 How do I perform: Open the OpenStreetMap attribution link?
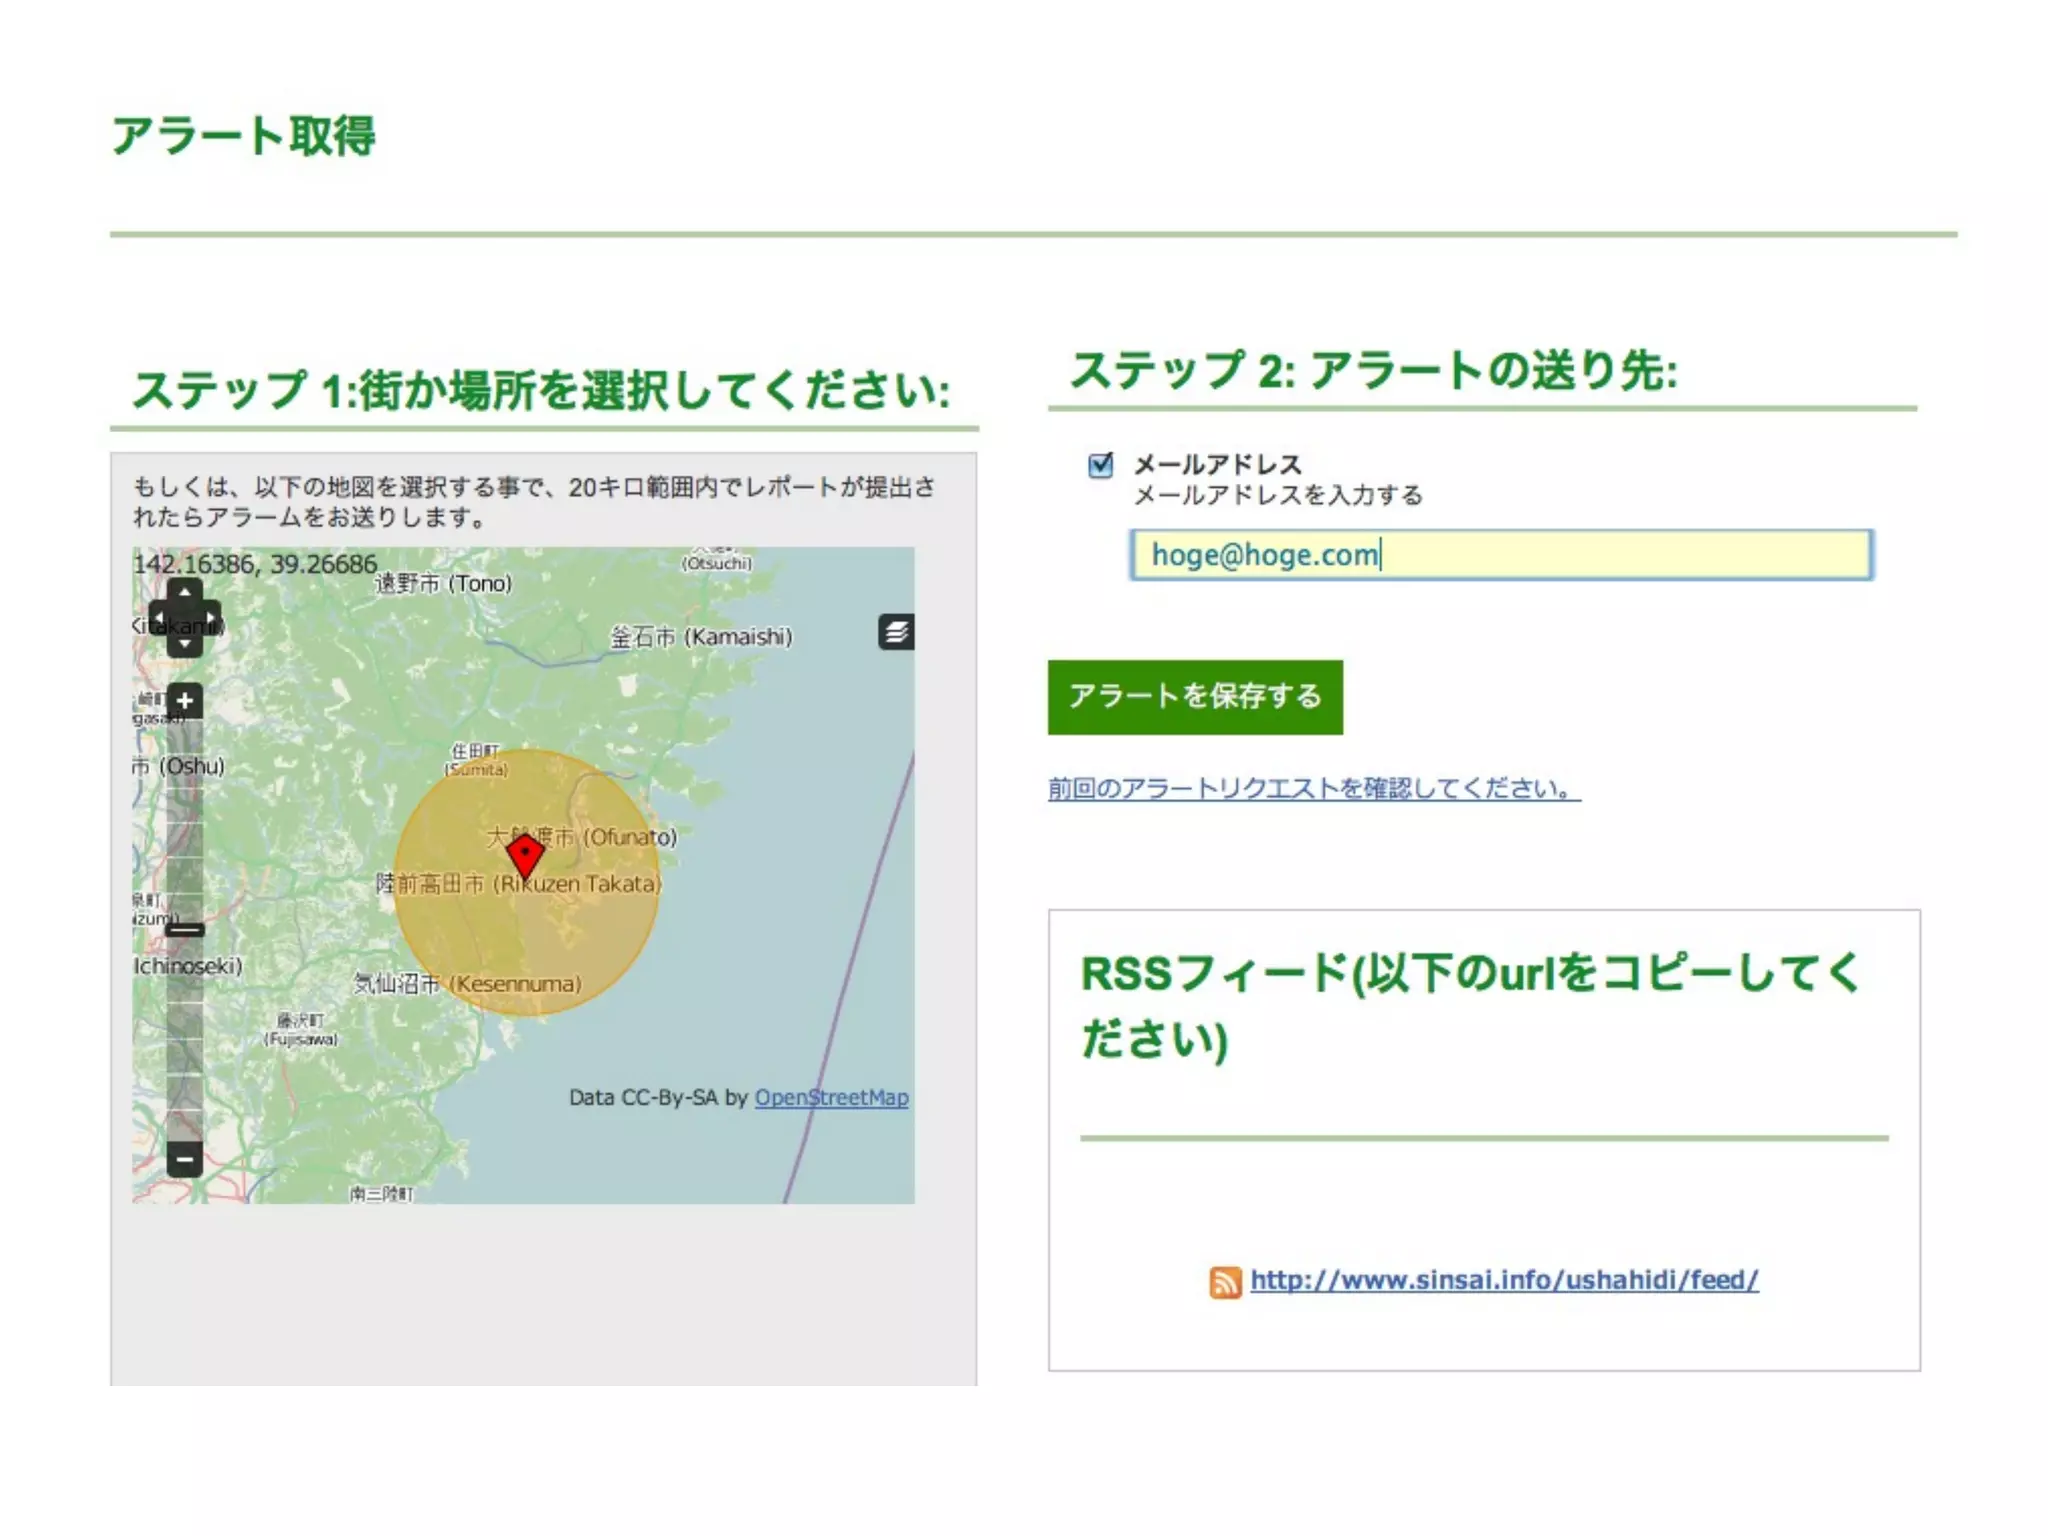pos(831,1098)
